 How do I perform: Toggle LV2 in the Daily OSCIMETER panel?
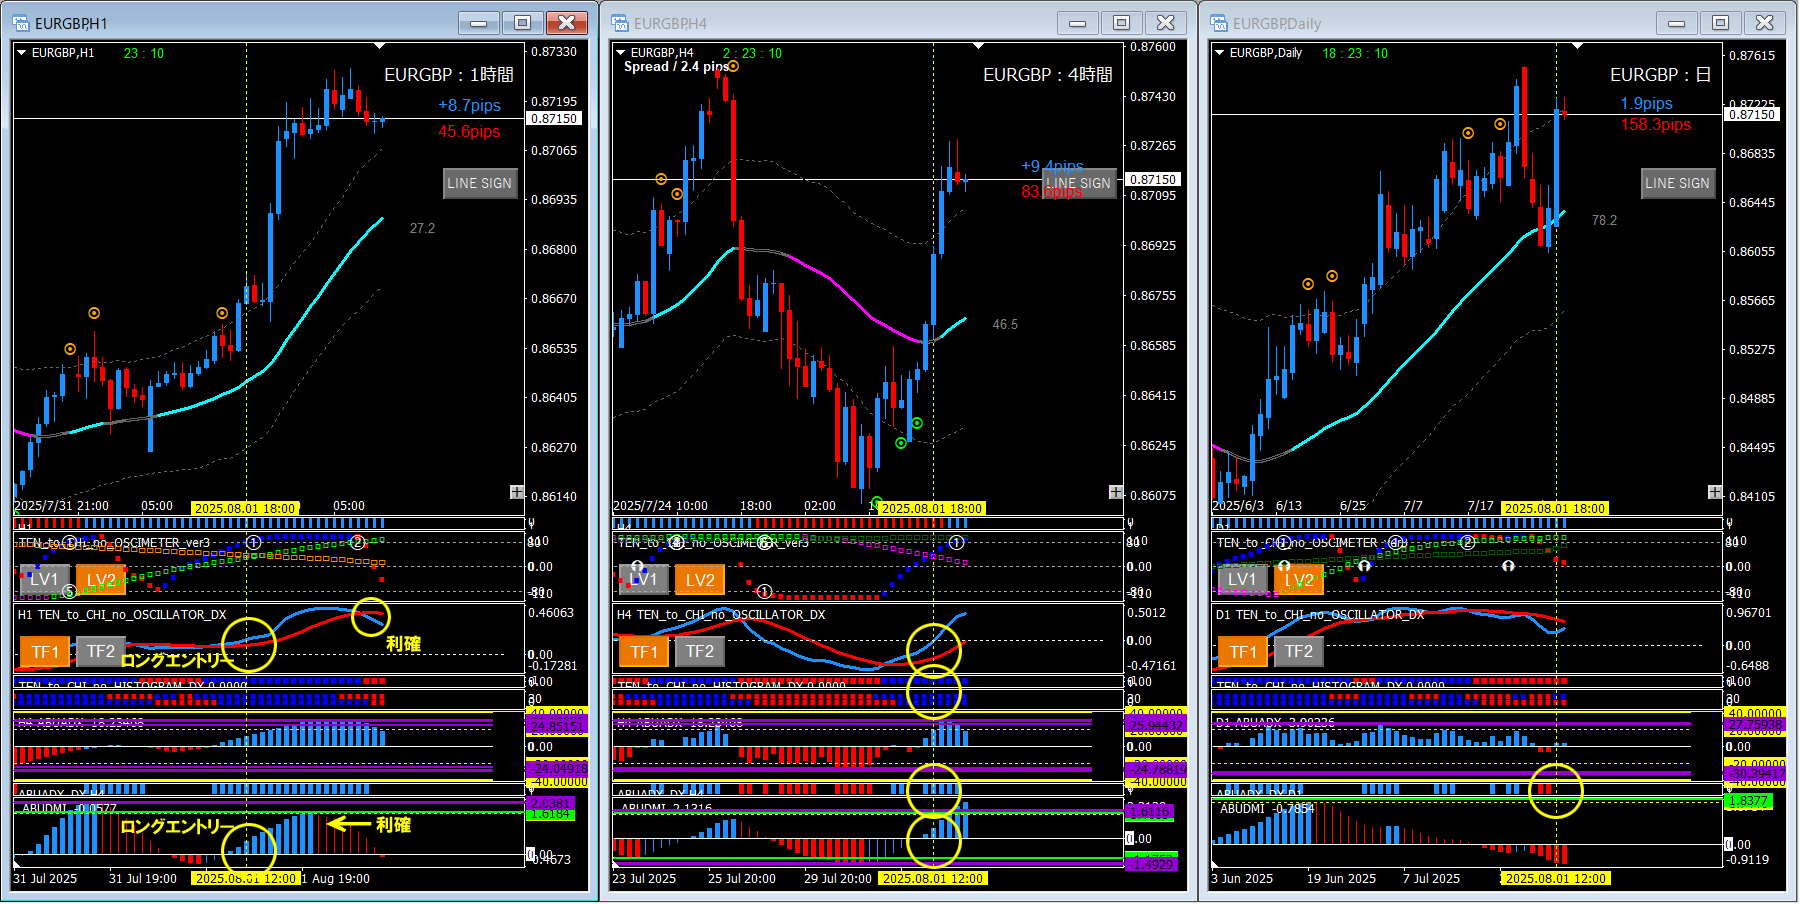tap(1299, 580)
